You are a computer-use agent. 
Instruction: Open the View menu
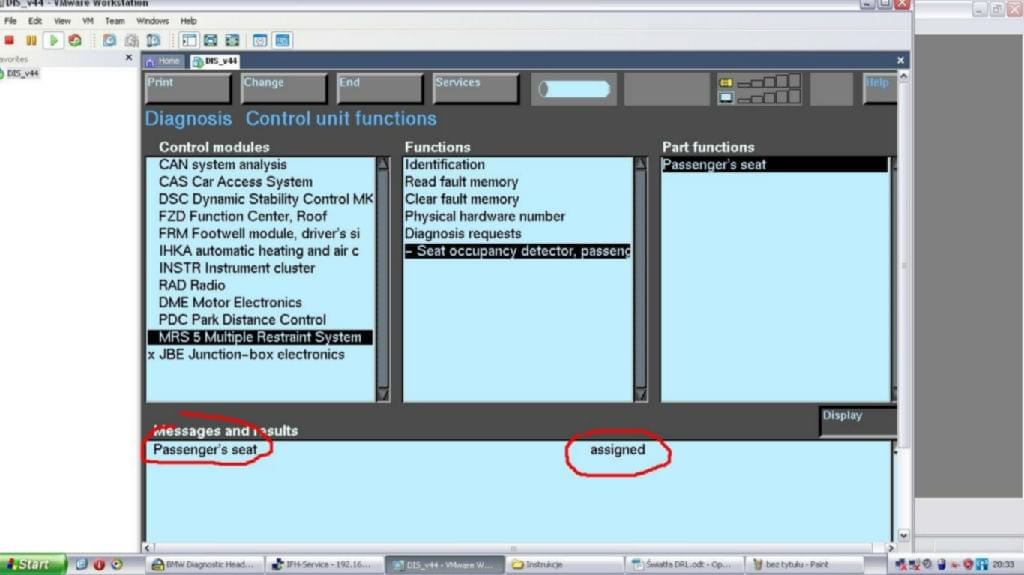point(62,21)
